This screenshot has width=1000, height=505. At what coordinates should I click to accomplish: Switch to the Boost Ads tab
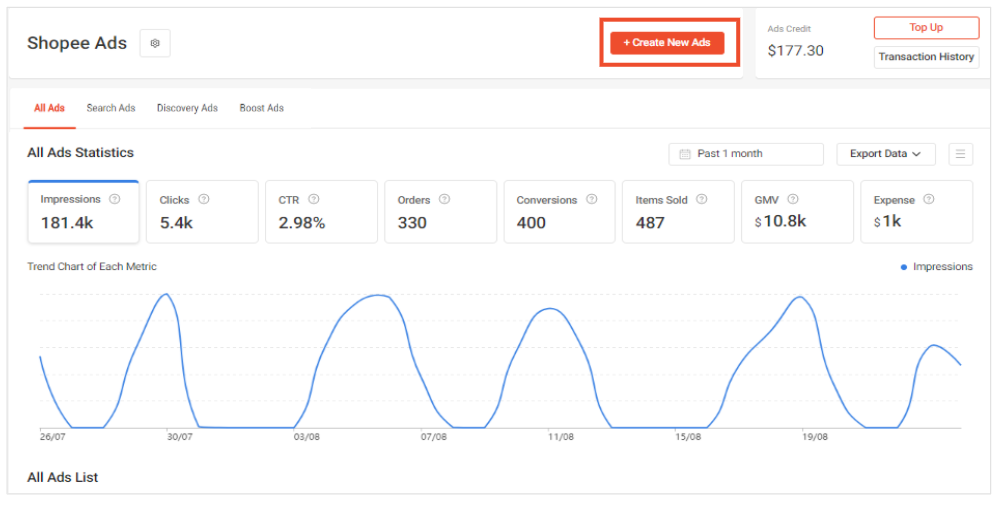point(261,108)
